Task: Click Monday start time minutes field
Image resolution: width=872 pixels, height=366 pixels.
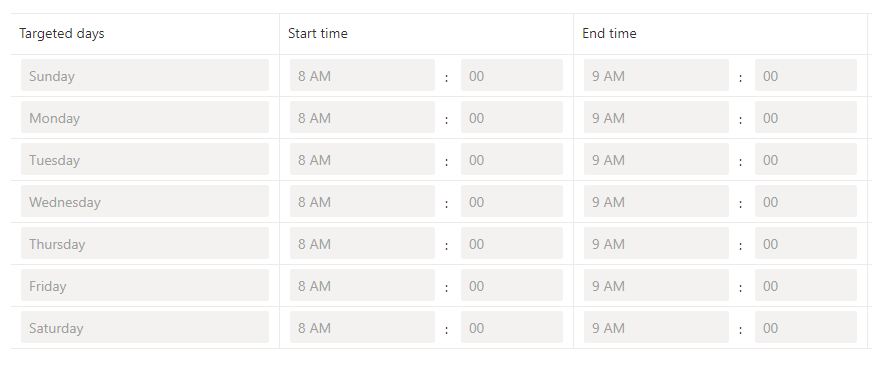Action: (512, 117)
